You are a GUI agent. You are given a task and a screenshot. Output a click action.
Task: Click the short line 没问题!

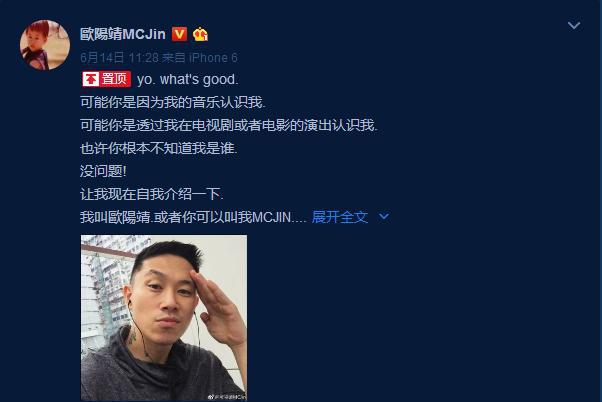click(103, 171)
